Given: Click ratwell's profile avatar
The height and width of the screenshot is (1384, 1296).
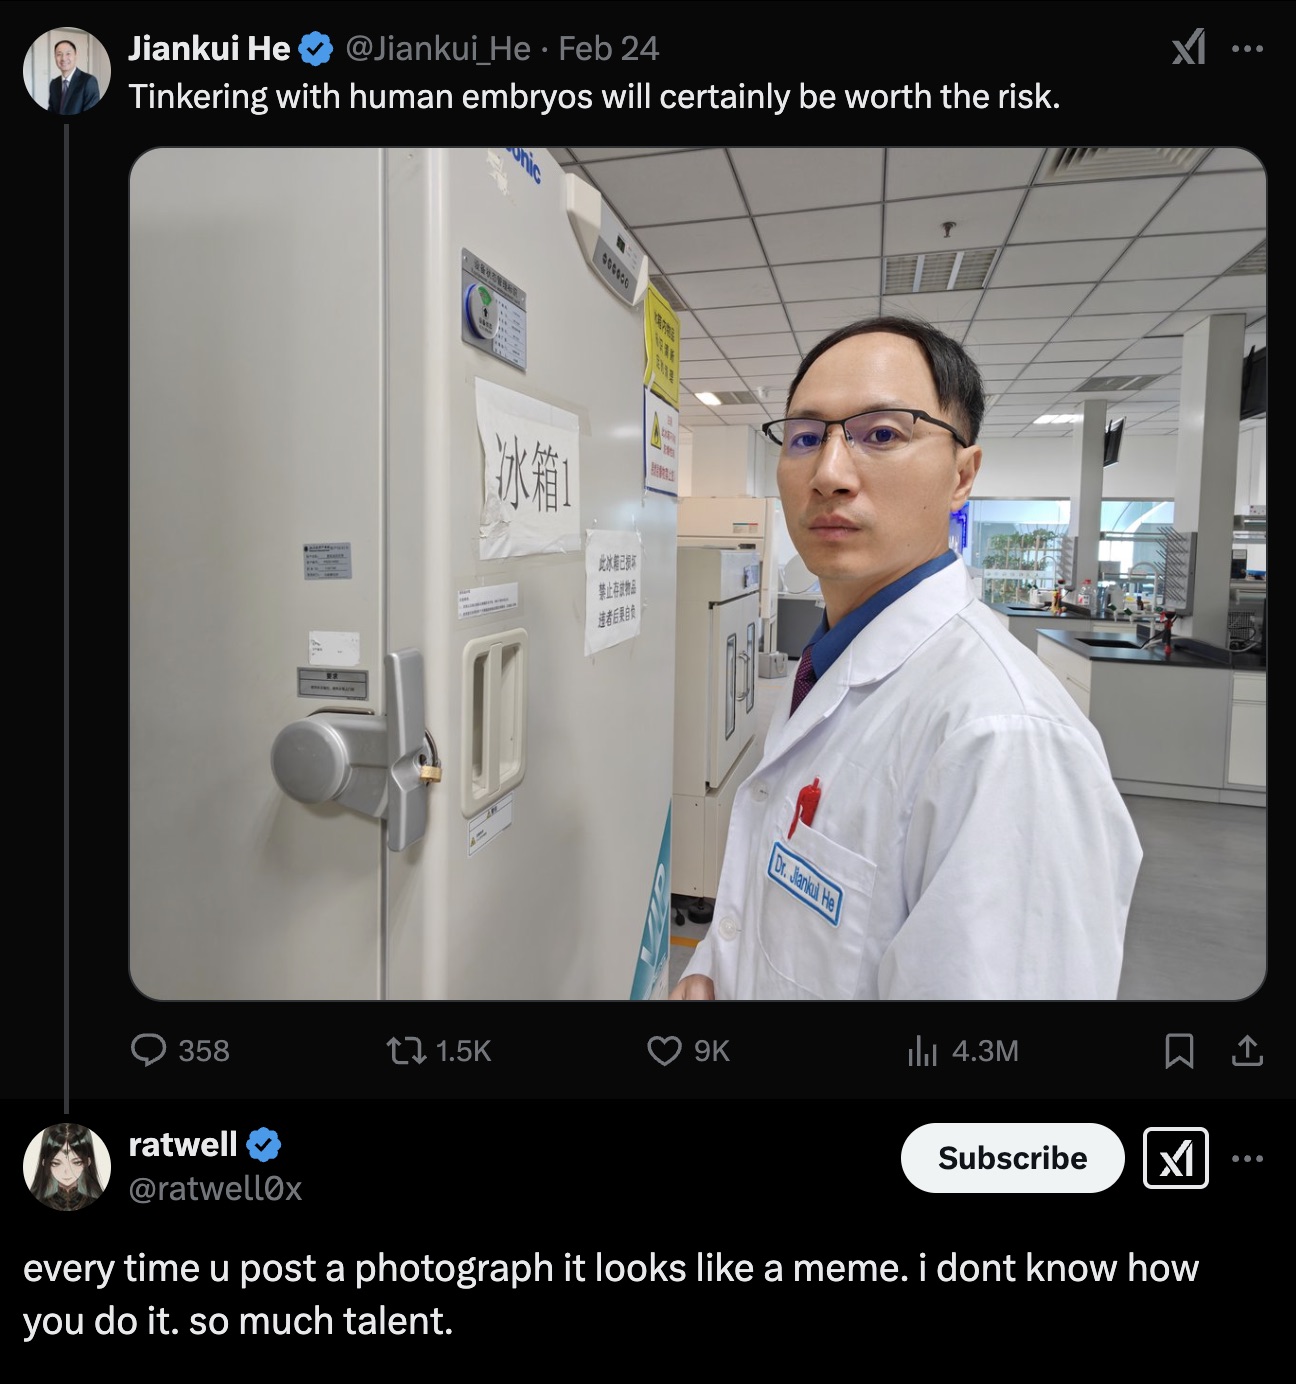Looking at the screenshot, I should [x=66, y=1166].
